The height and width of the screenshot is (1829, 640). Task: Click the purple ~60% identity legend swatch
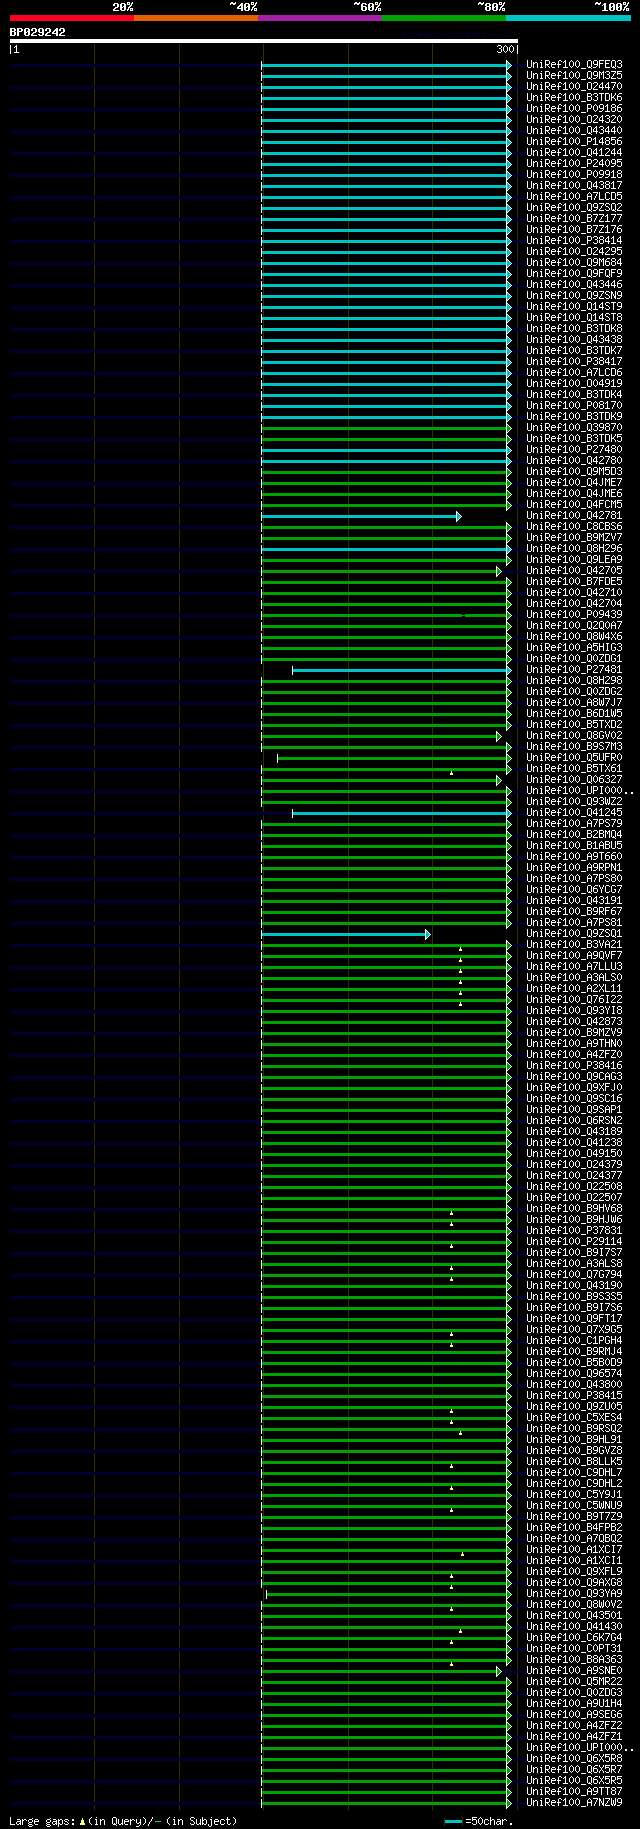pos(320,18)
